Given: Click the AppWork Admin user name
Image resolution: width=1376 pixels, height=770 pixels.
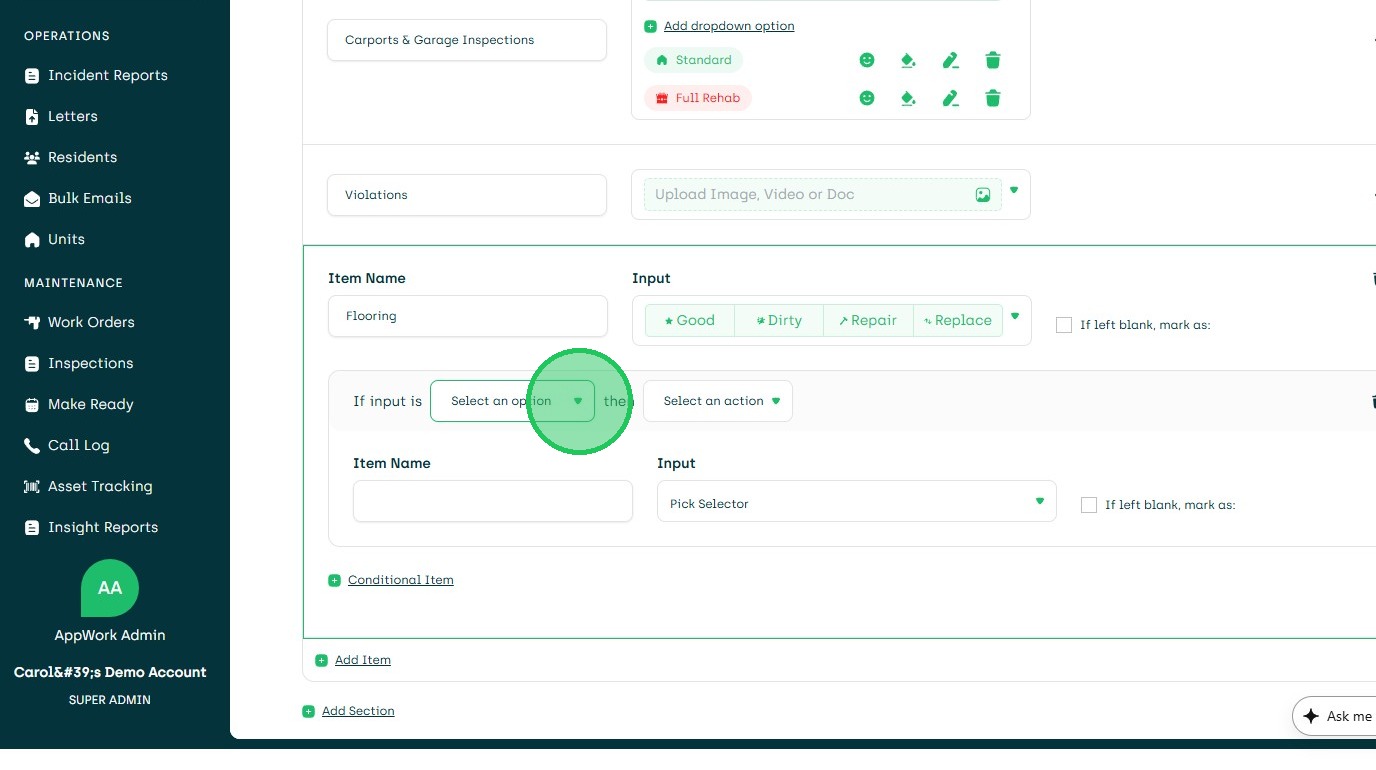Looking at the screenshot, I should click(110, 635).
